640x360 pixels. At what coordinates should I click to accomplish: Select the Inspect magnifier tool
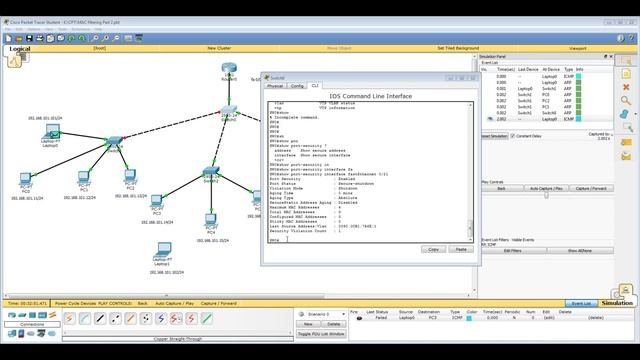pos(625,100)
